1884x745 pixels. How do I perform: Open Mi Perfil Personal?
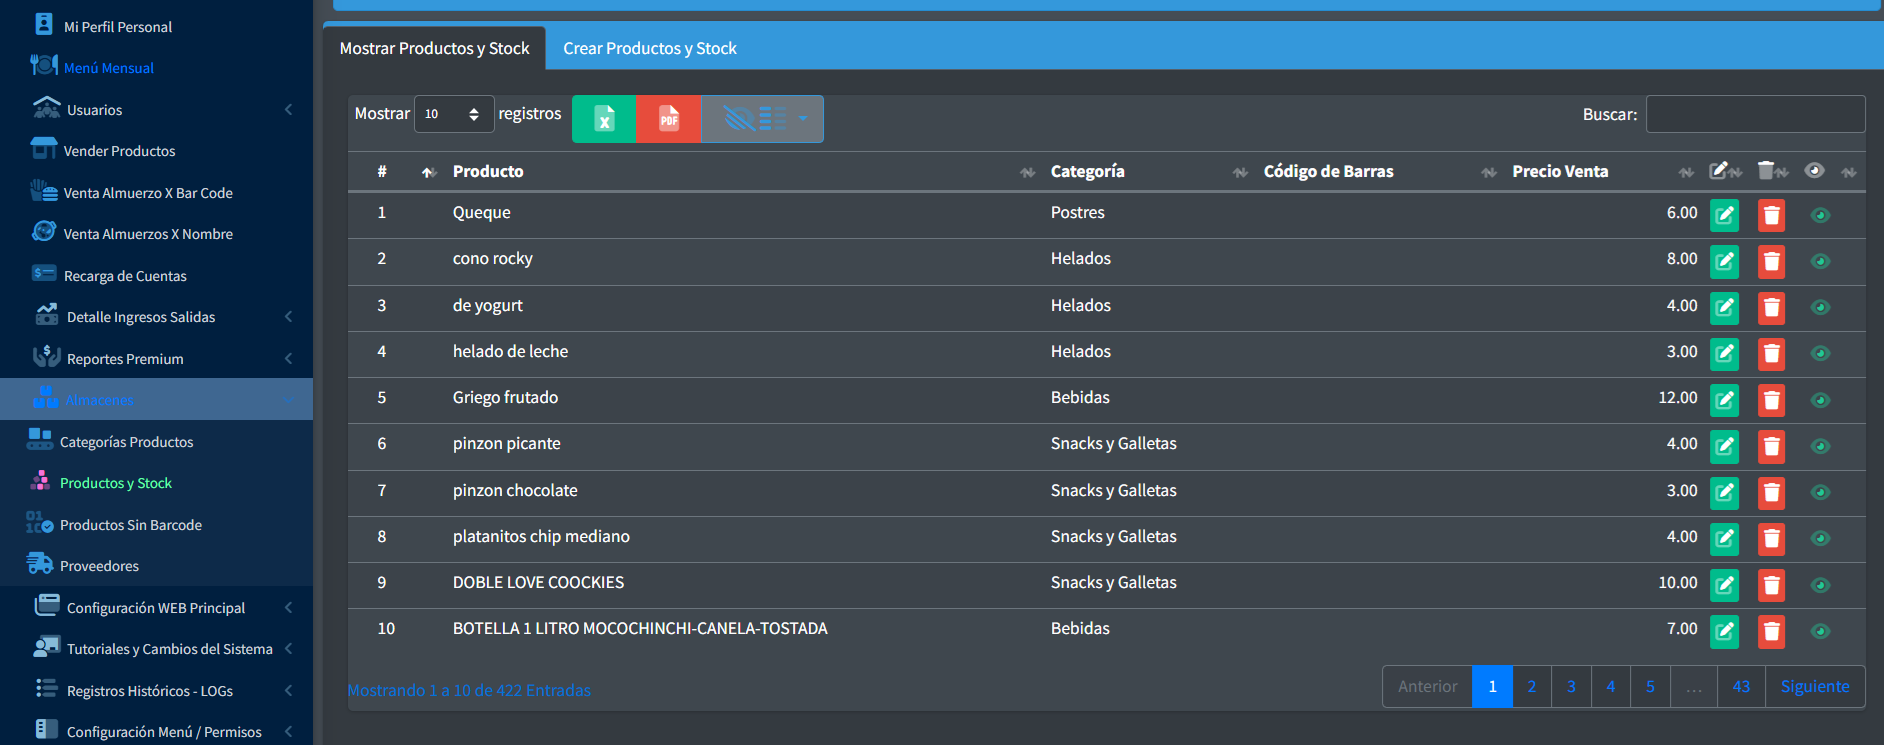pyautogui.click(x=156, y=27)
